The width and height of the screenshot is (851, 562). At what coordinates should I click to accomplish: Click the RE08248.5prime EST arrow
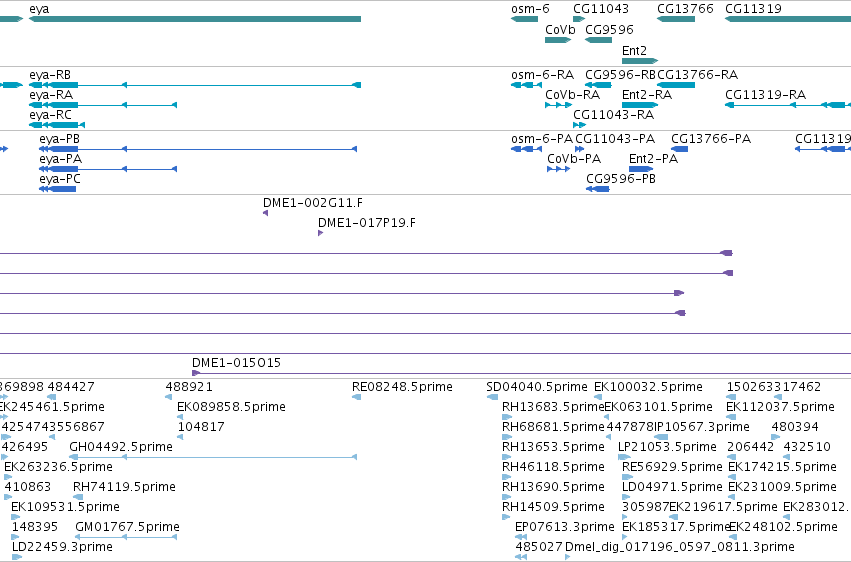(357, 397)
